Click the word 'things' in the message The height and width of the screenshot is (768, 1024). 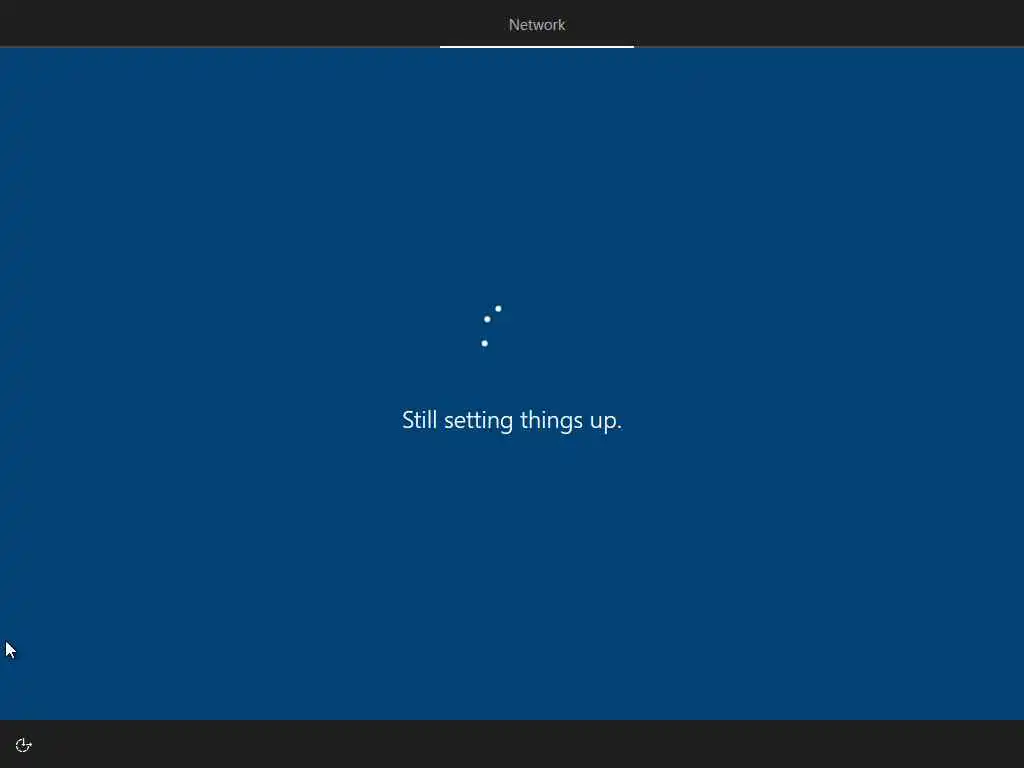click(x=551, y=421)
